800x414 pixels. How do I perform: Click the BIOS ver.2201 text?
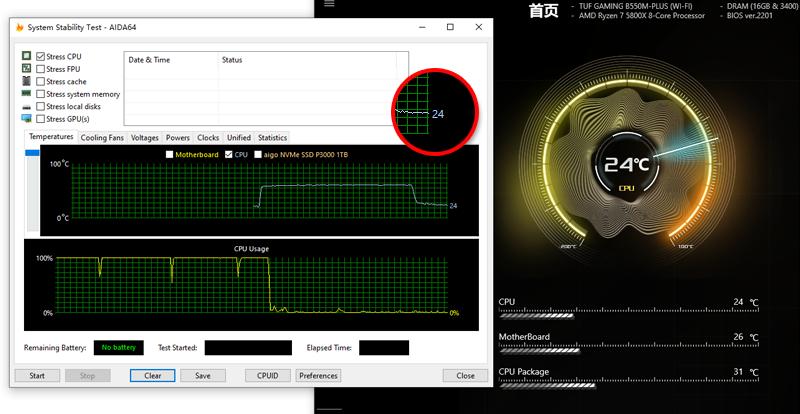(x=750, y=16)
